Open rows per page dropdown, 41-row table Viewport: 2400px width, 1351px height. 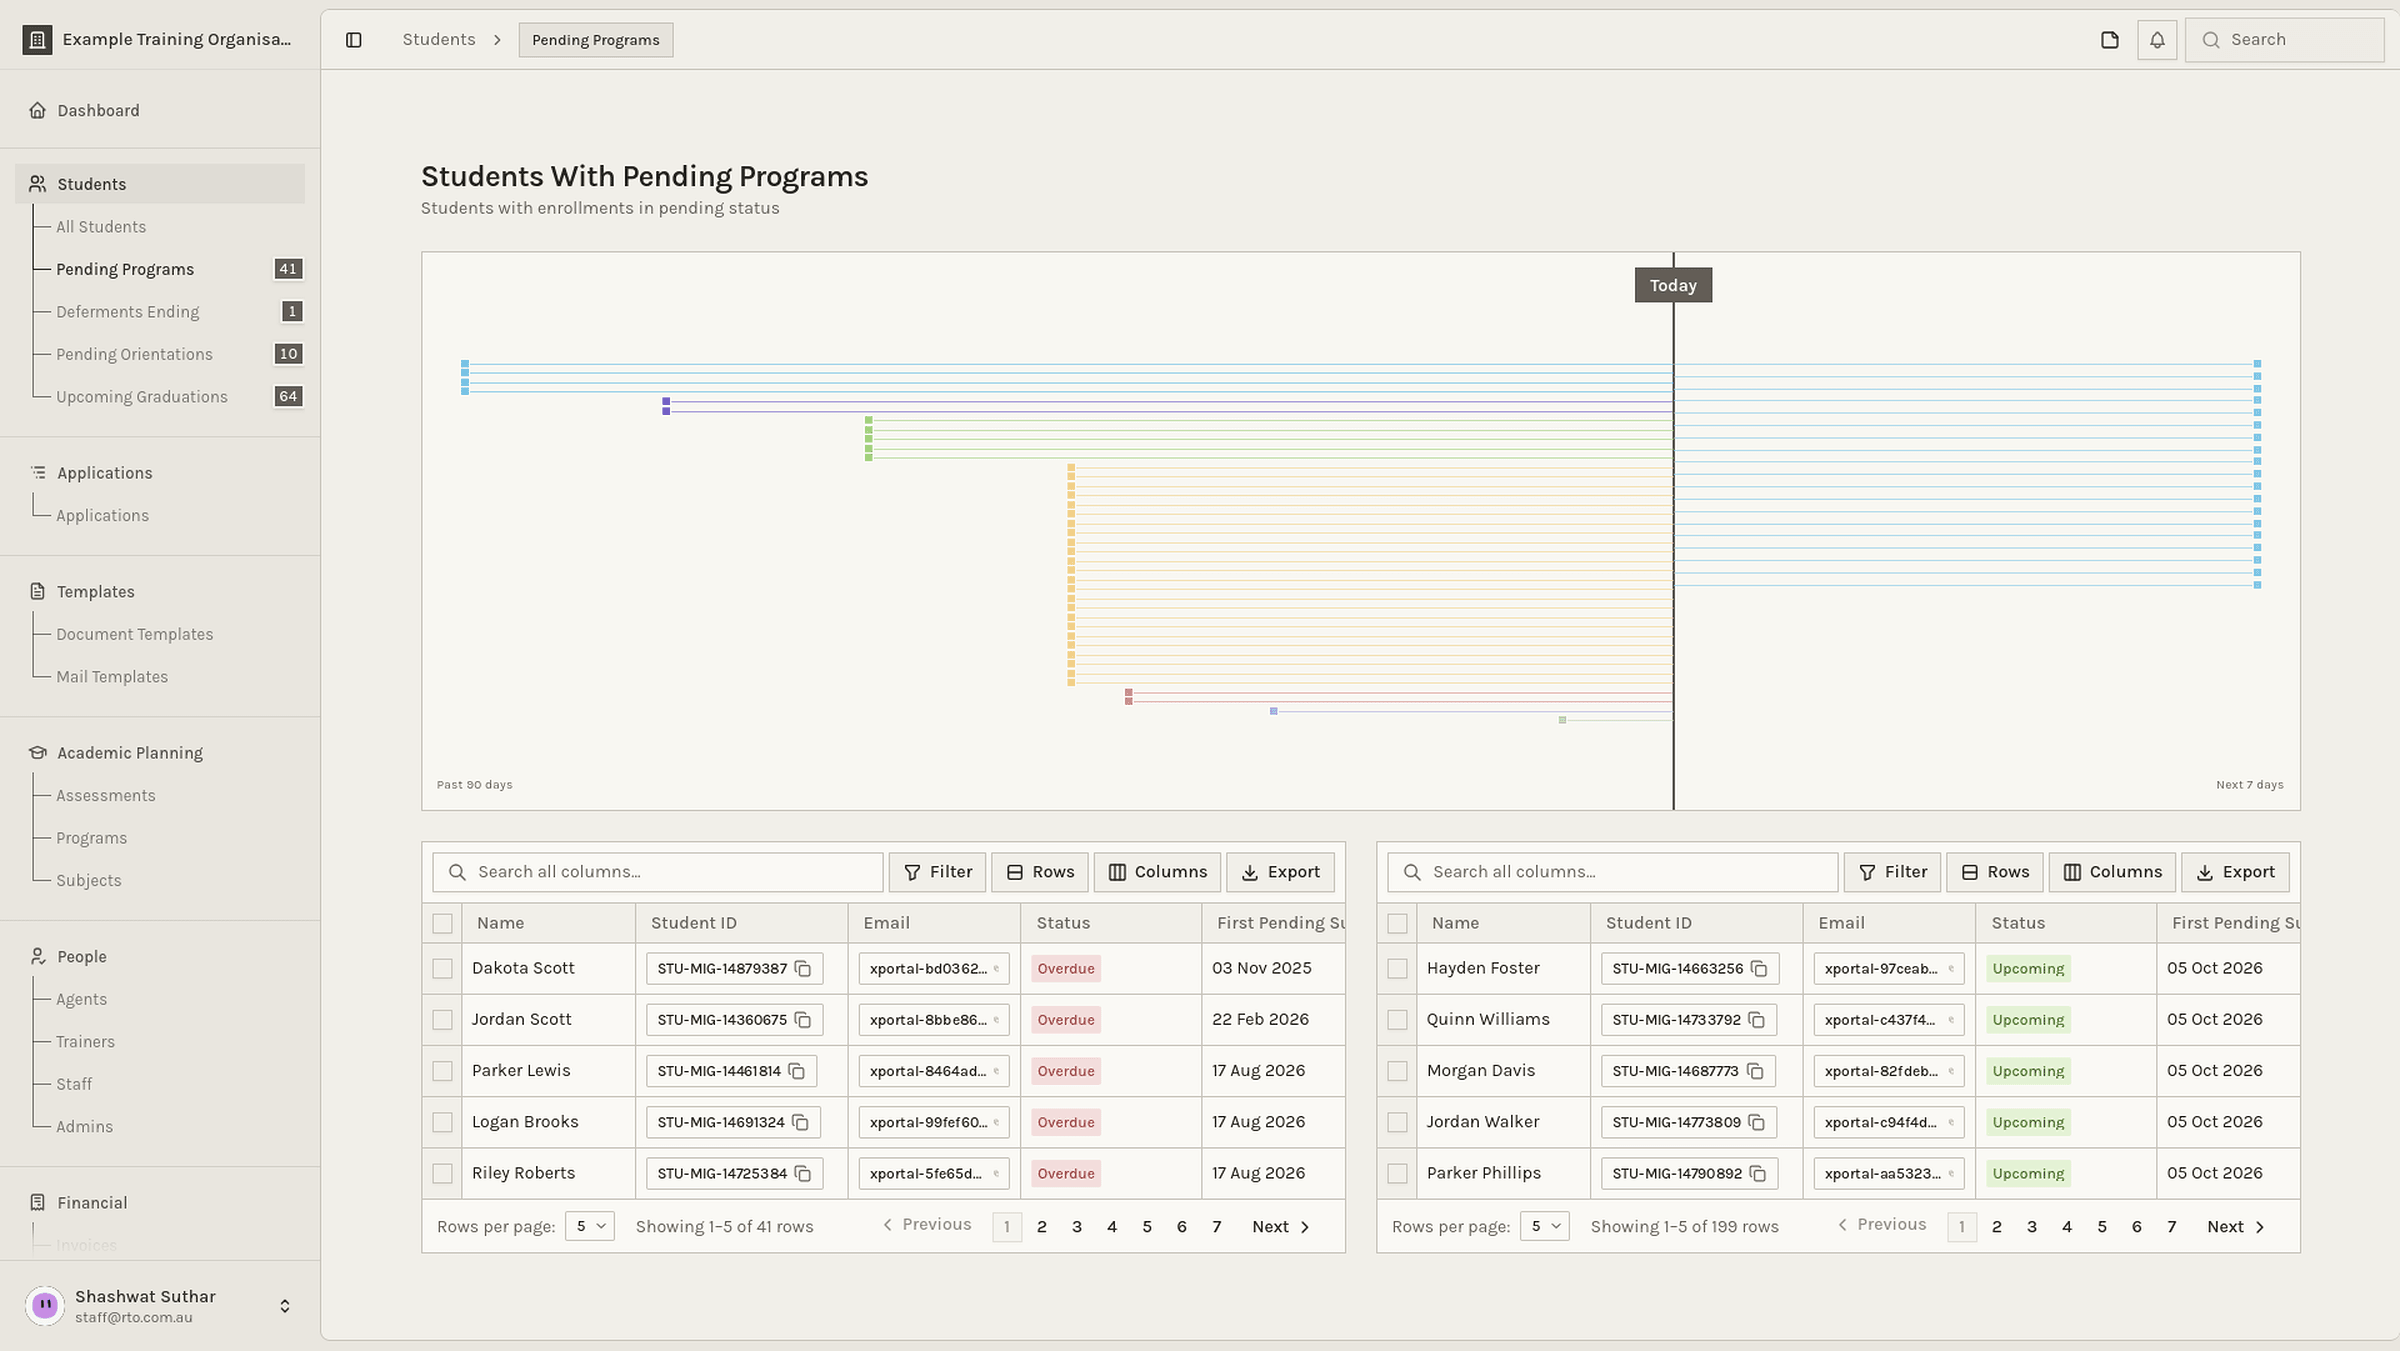coord(589,1226)
